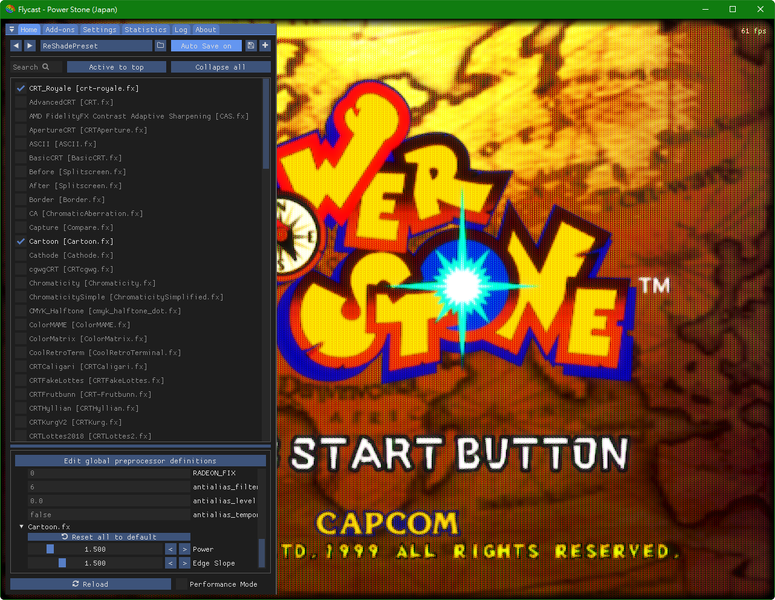
Task: Go to next preset arrow
Action: point(30,45)
